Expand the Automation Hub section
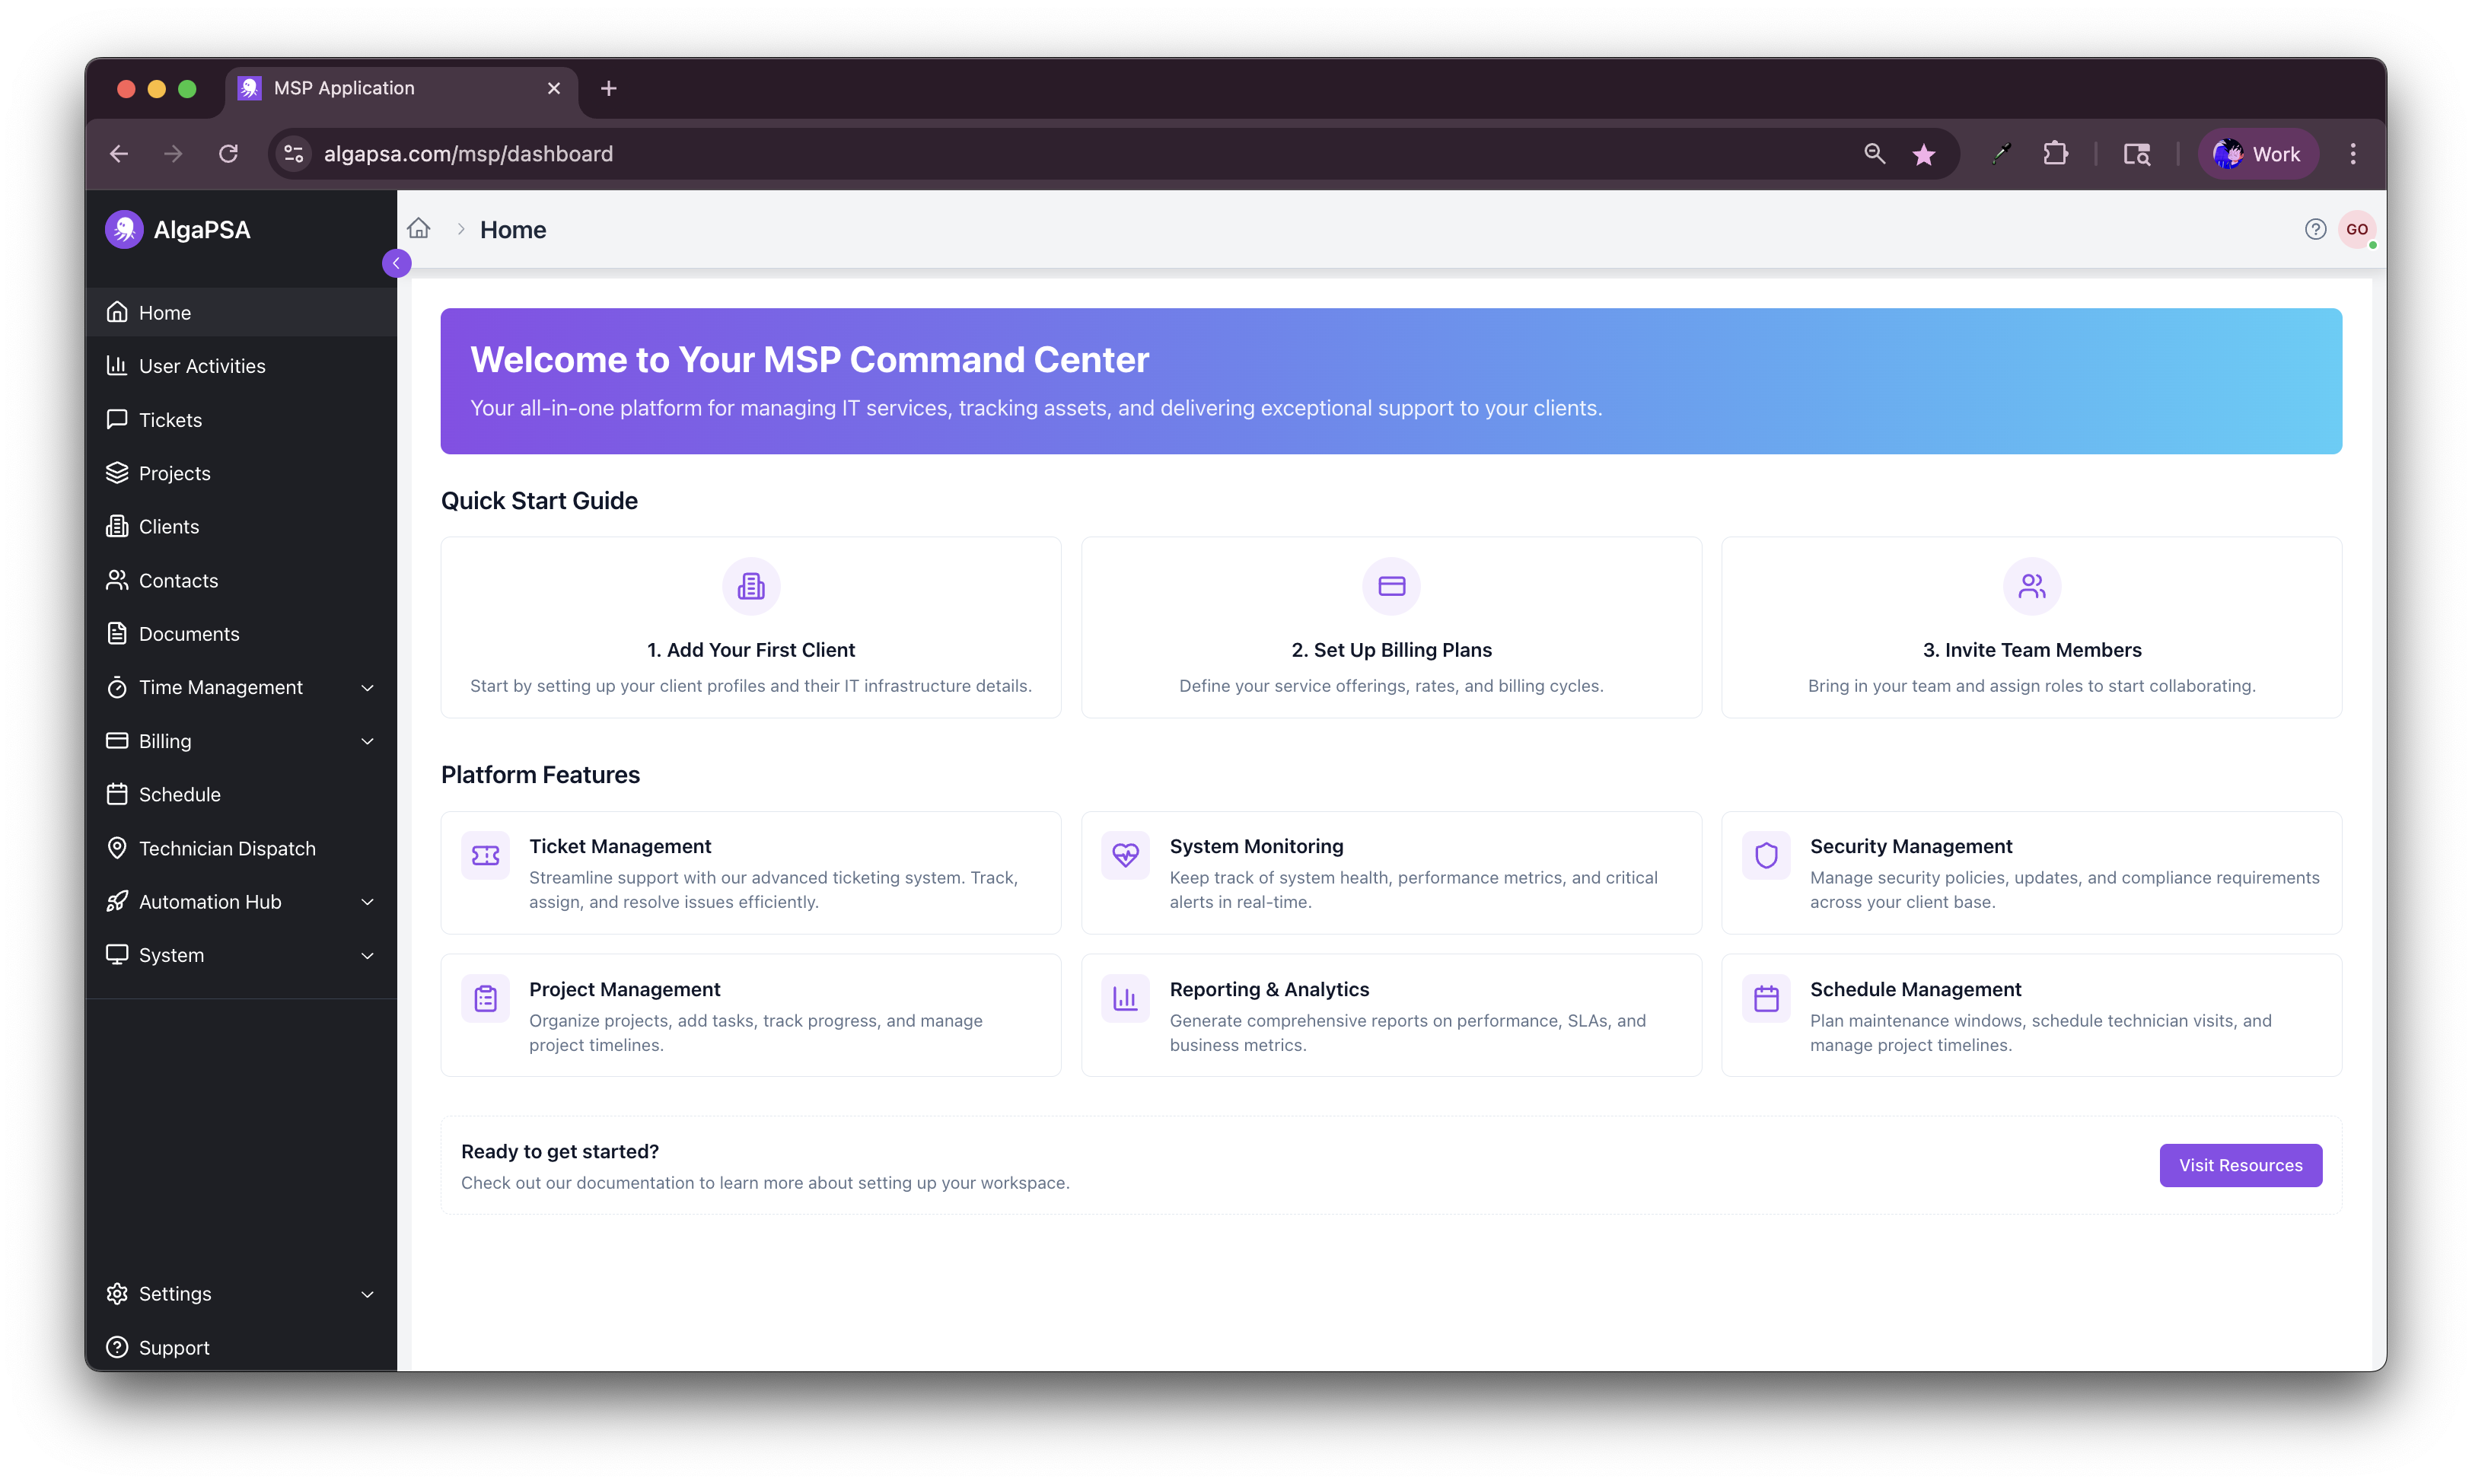The width and height of the screenshot is (2472, 1484). tap(367, 902)
